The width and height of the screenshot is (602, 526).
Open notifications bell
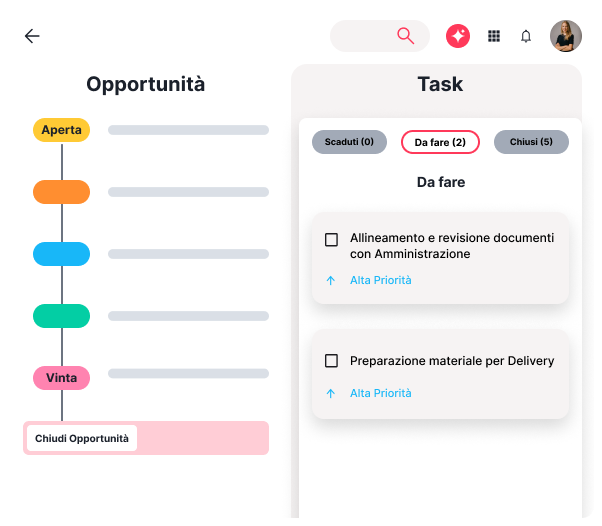526,36
